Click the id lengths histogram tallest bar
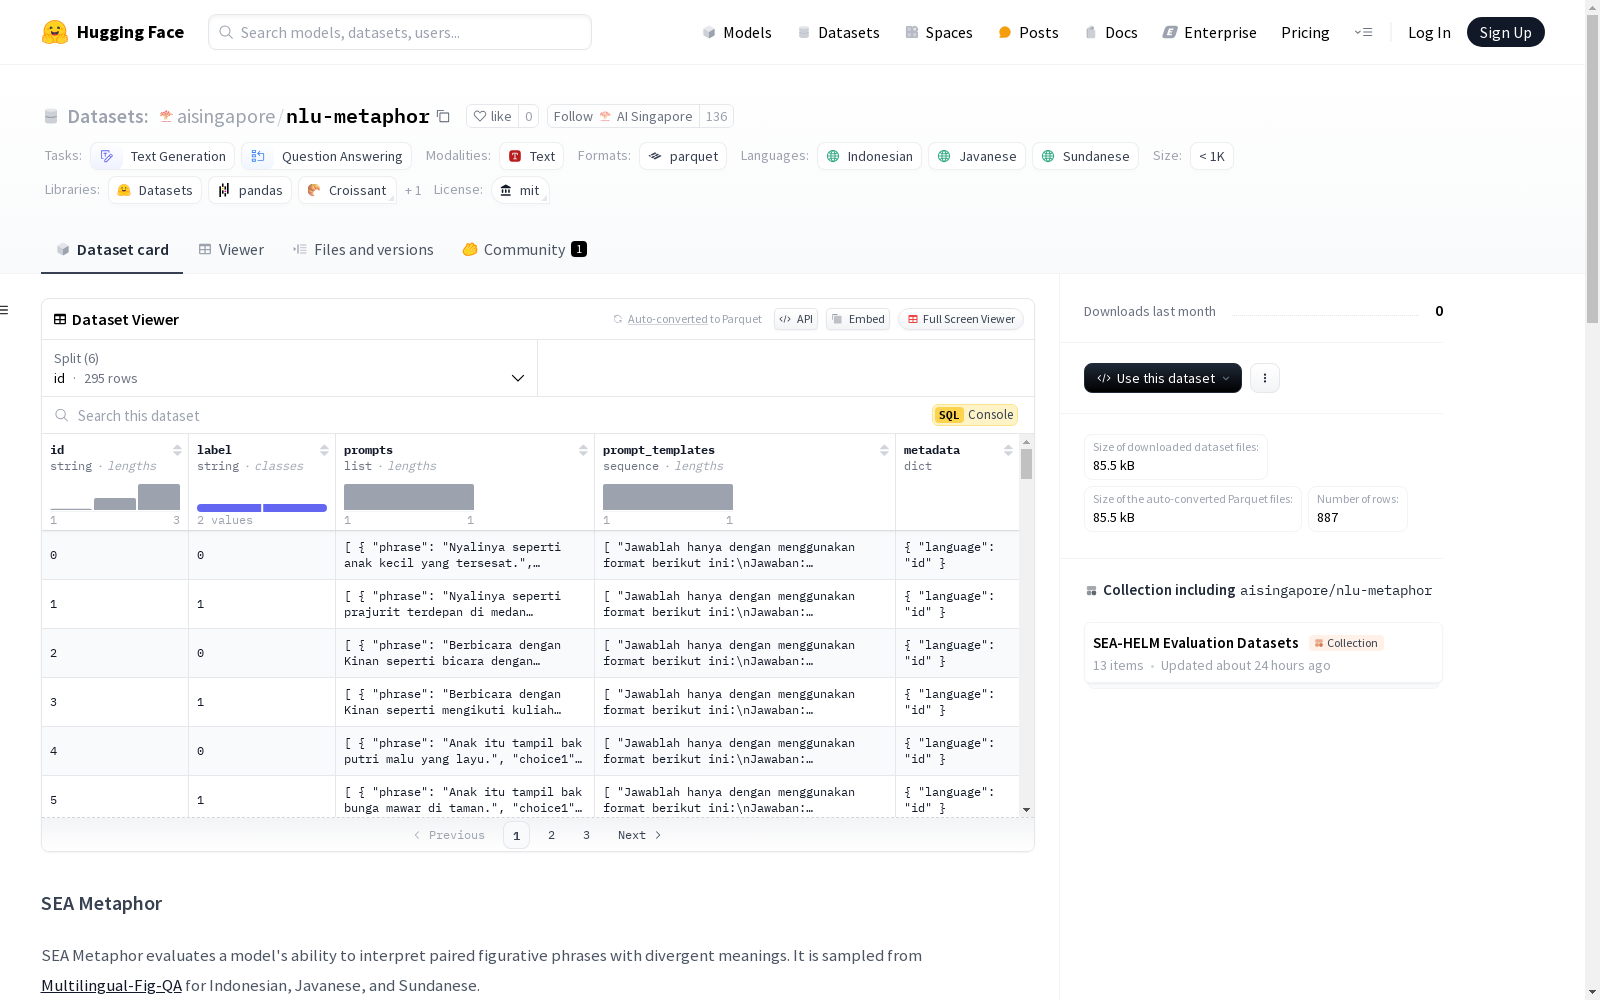Viewport: 1600px width, 1000px height. click(x=159, y=497)
